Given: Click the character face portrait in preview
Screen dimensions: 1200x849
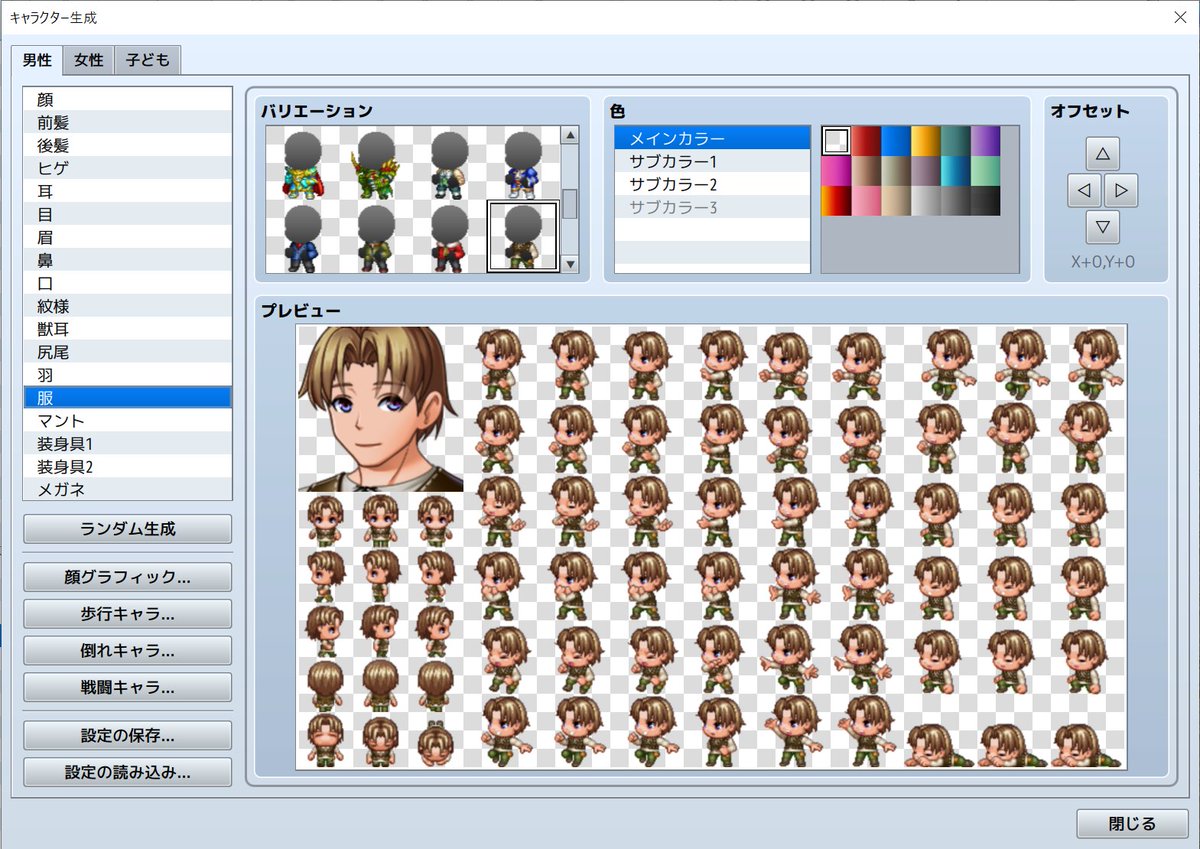Looking at the screenshot, I should coord(381,408).
